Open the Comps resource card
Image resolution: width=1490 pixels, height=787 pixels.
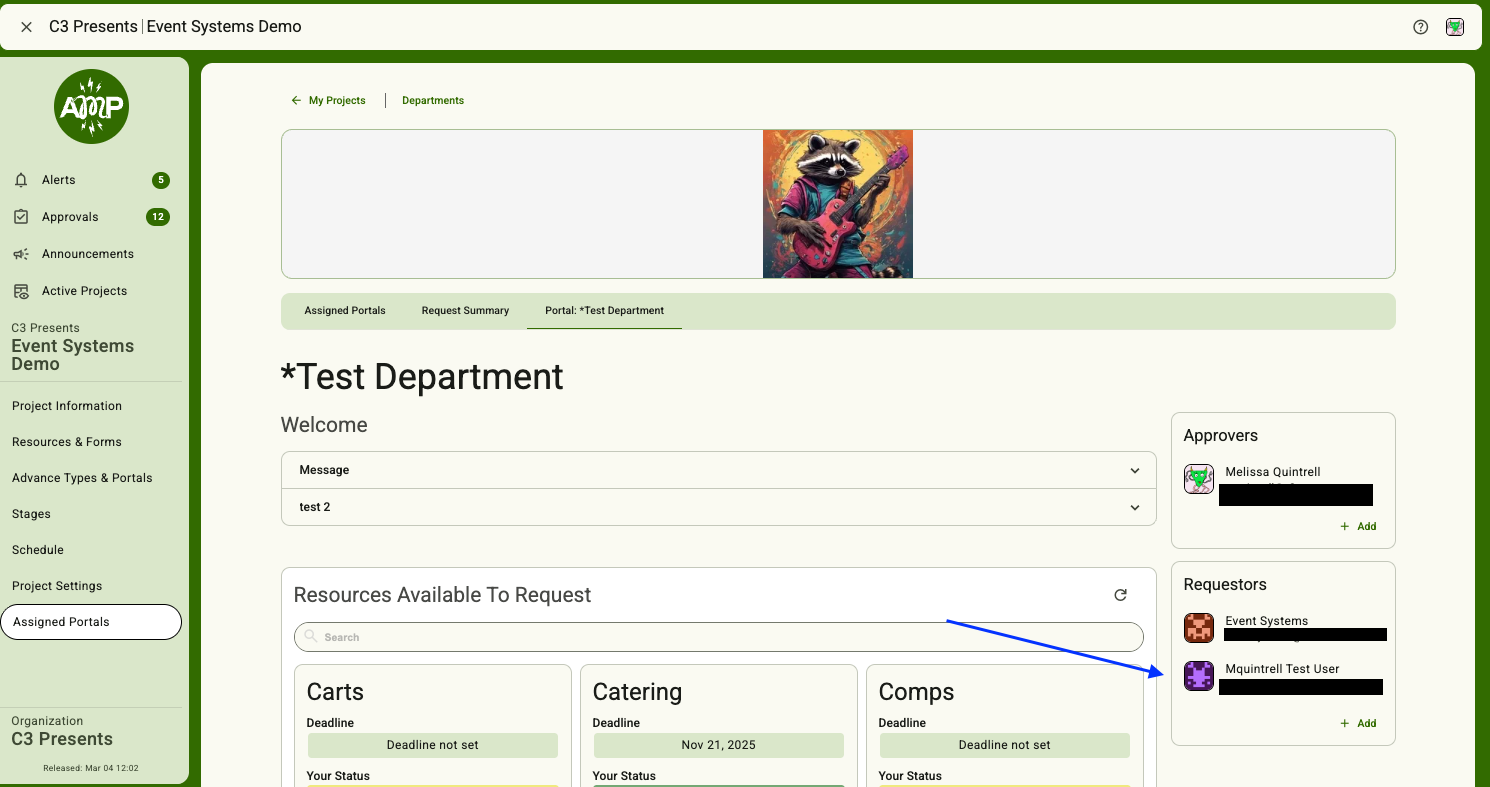(x=1005, y=726)
